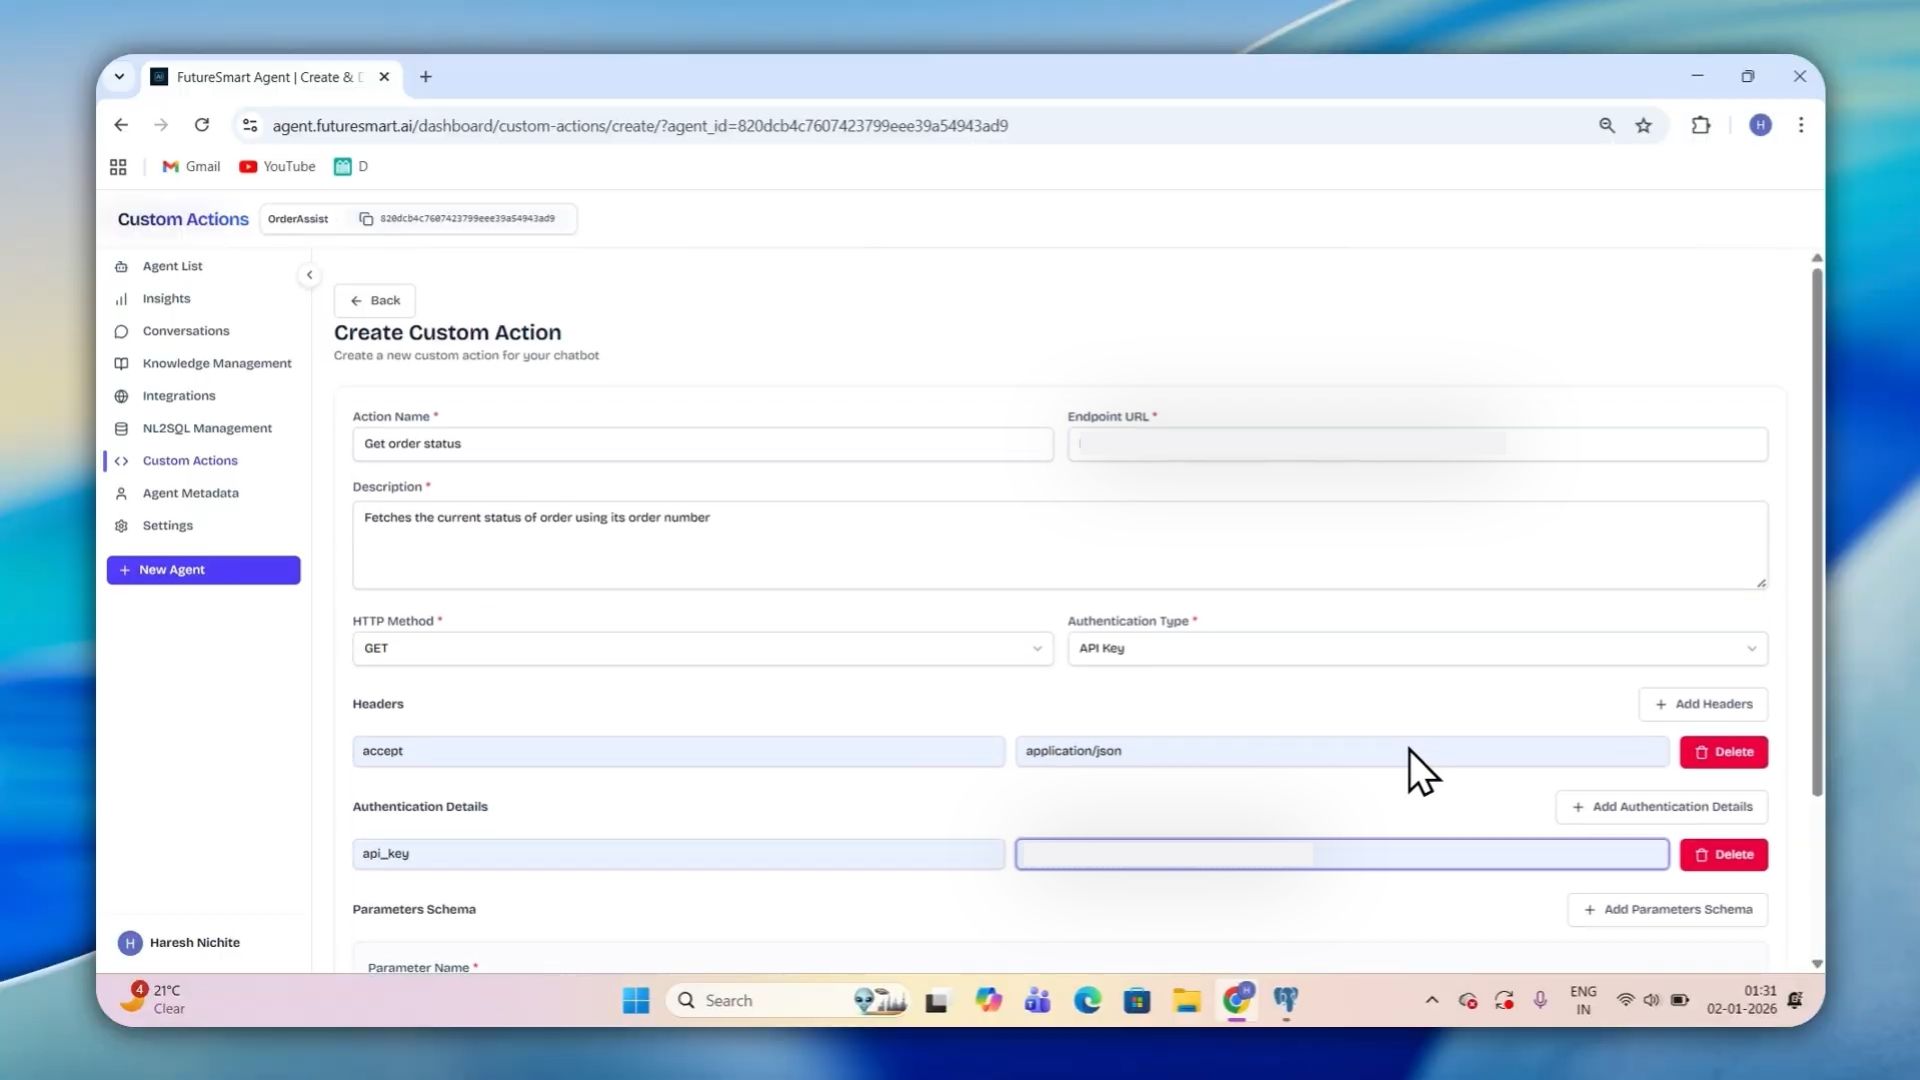The width and height of the screenshot is (1920, 1080).
Task: Open Microsoft Store from taskbar
Action: 1137,1000
